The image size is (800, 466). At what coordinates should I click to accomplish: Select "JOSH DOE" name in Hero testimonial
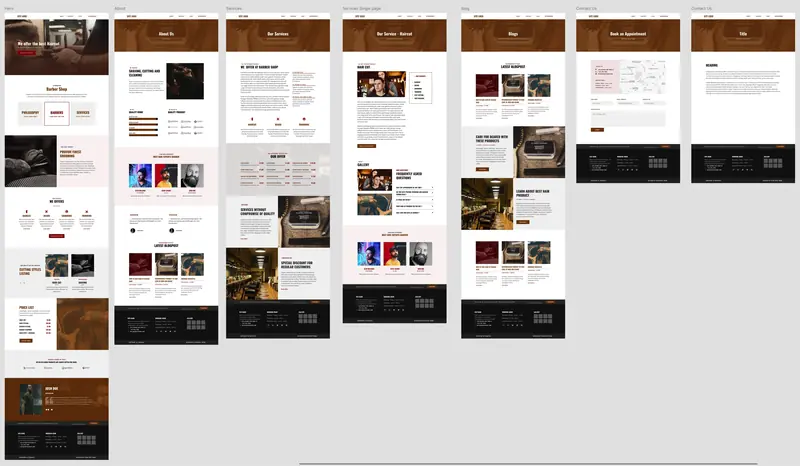point(52,388)
